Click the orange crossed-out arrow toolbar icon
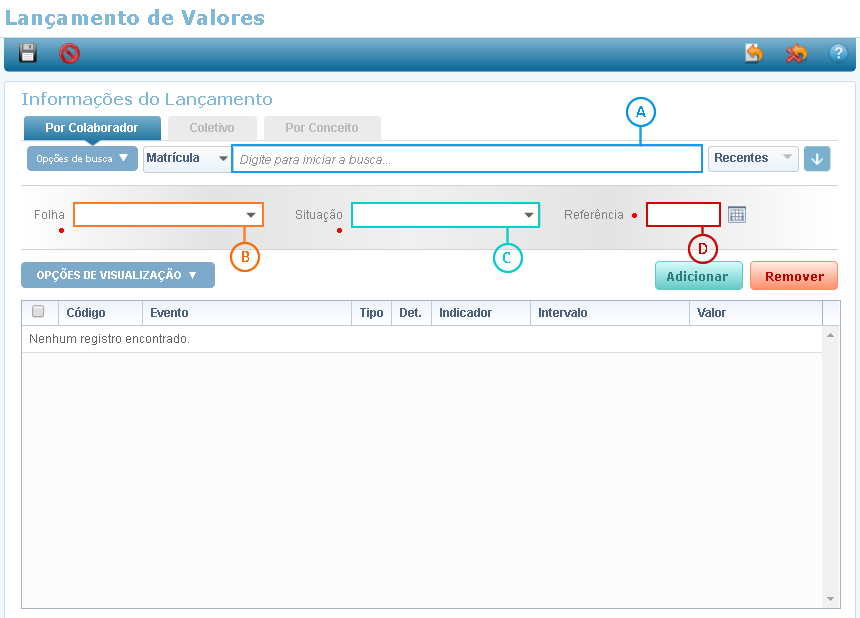The image size is (860, 618). (796, 54)
